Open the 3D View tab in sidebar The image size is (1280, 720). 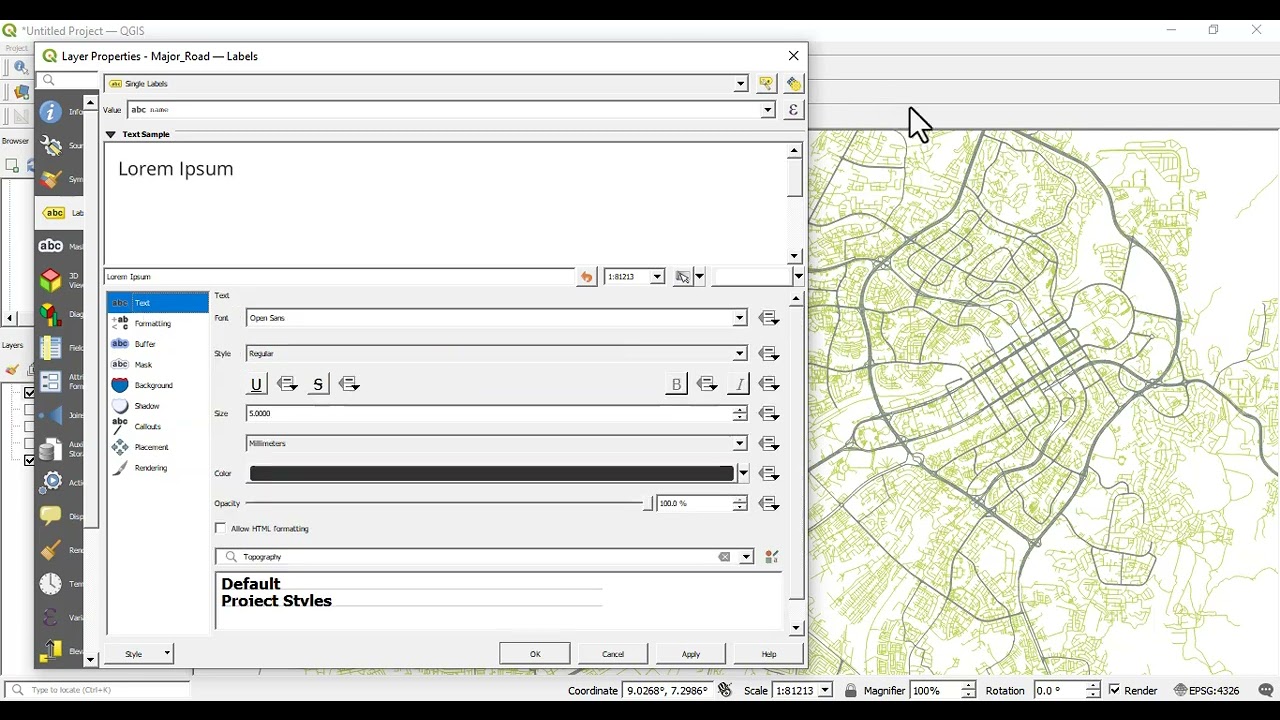(61, 280)
